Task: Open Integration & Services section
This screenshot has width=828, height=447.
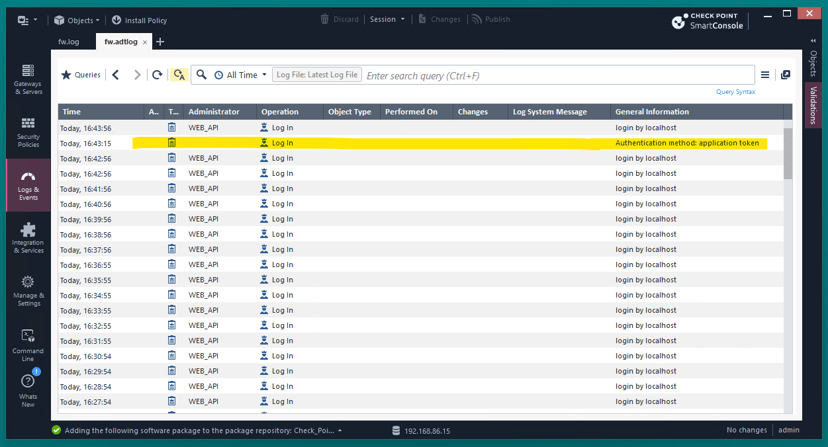Action: point(28,238)
